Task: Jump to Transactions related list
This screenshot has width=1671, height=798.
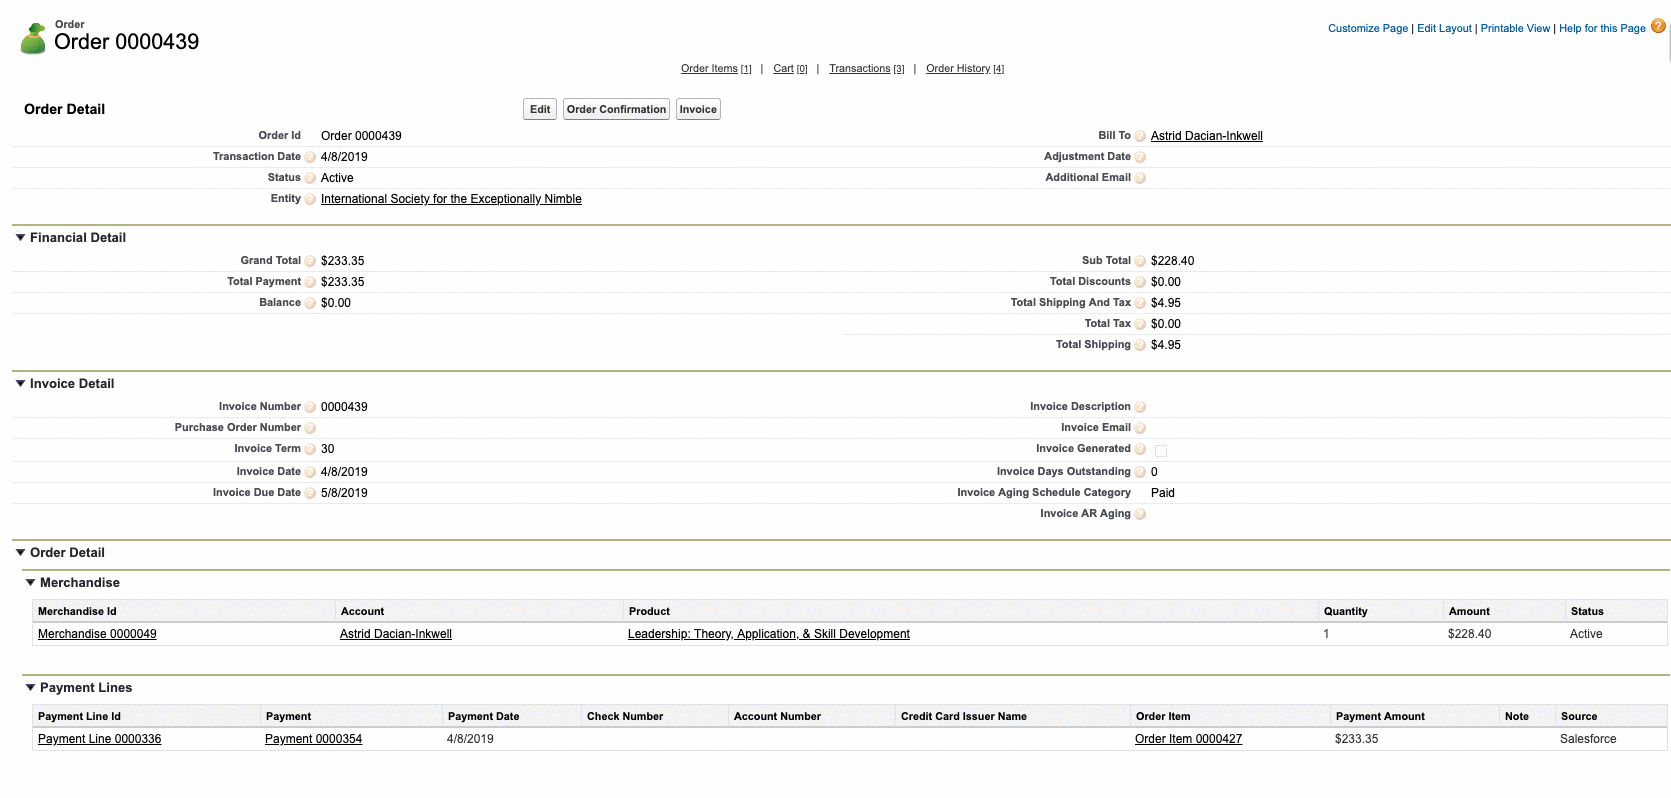Action: (x=859, y=69)
